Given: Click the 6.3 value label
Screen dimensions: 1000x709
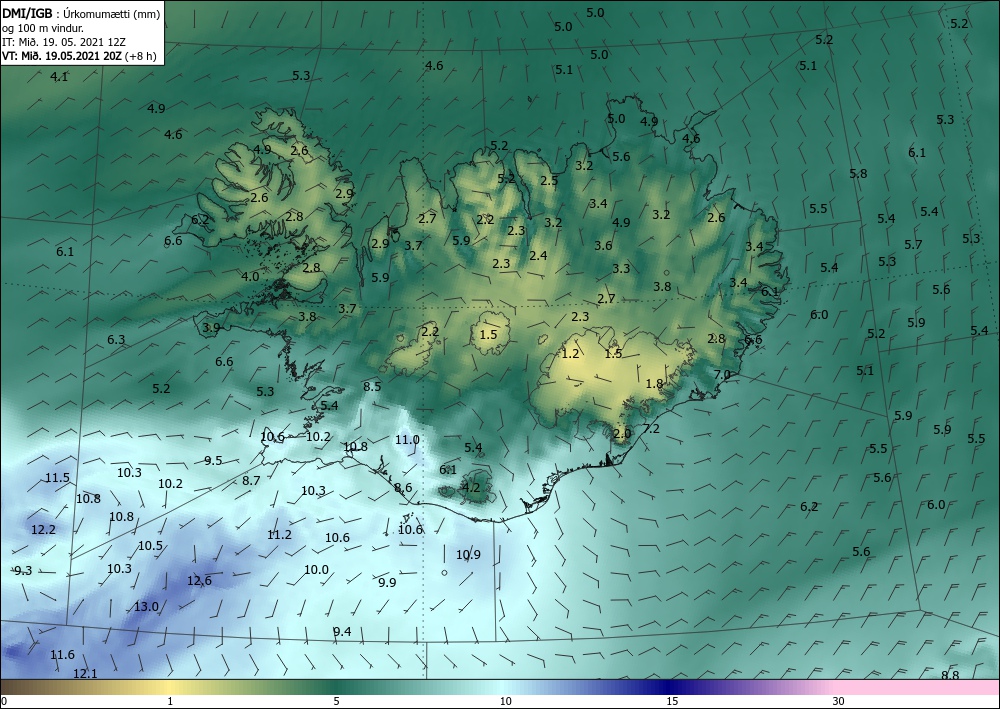Looking at the screenshot, I should (116, 339).
